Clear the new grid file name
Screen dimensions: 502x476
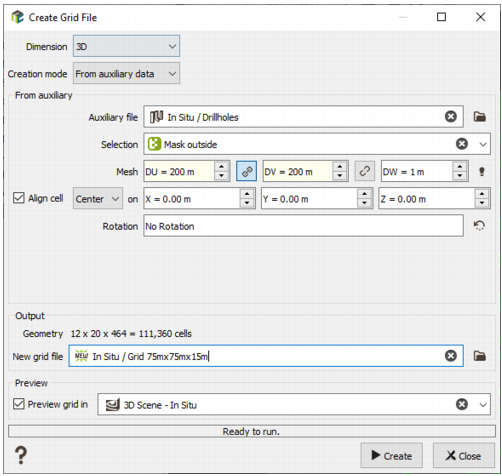[x=451, y=356]
